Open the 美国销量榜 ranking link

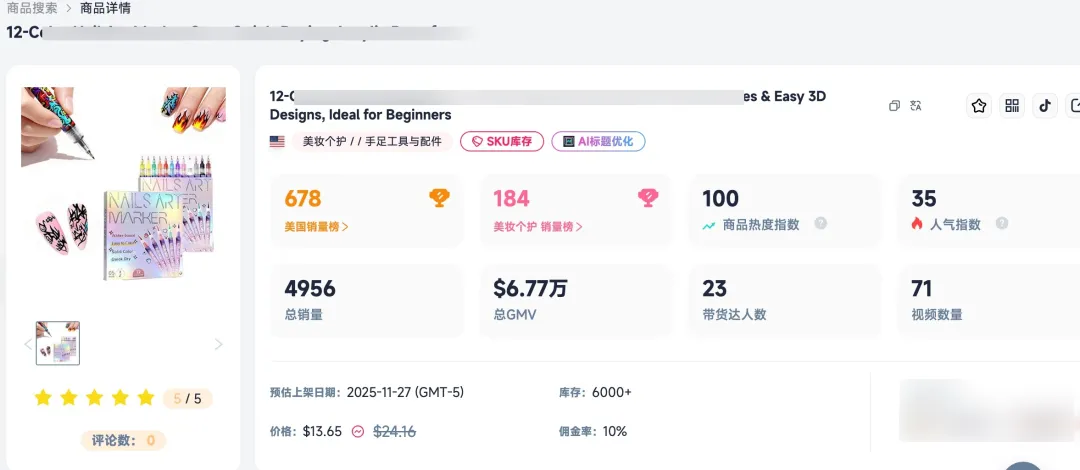pyautogui.click(x=316, y=227)
